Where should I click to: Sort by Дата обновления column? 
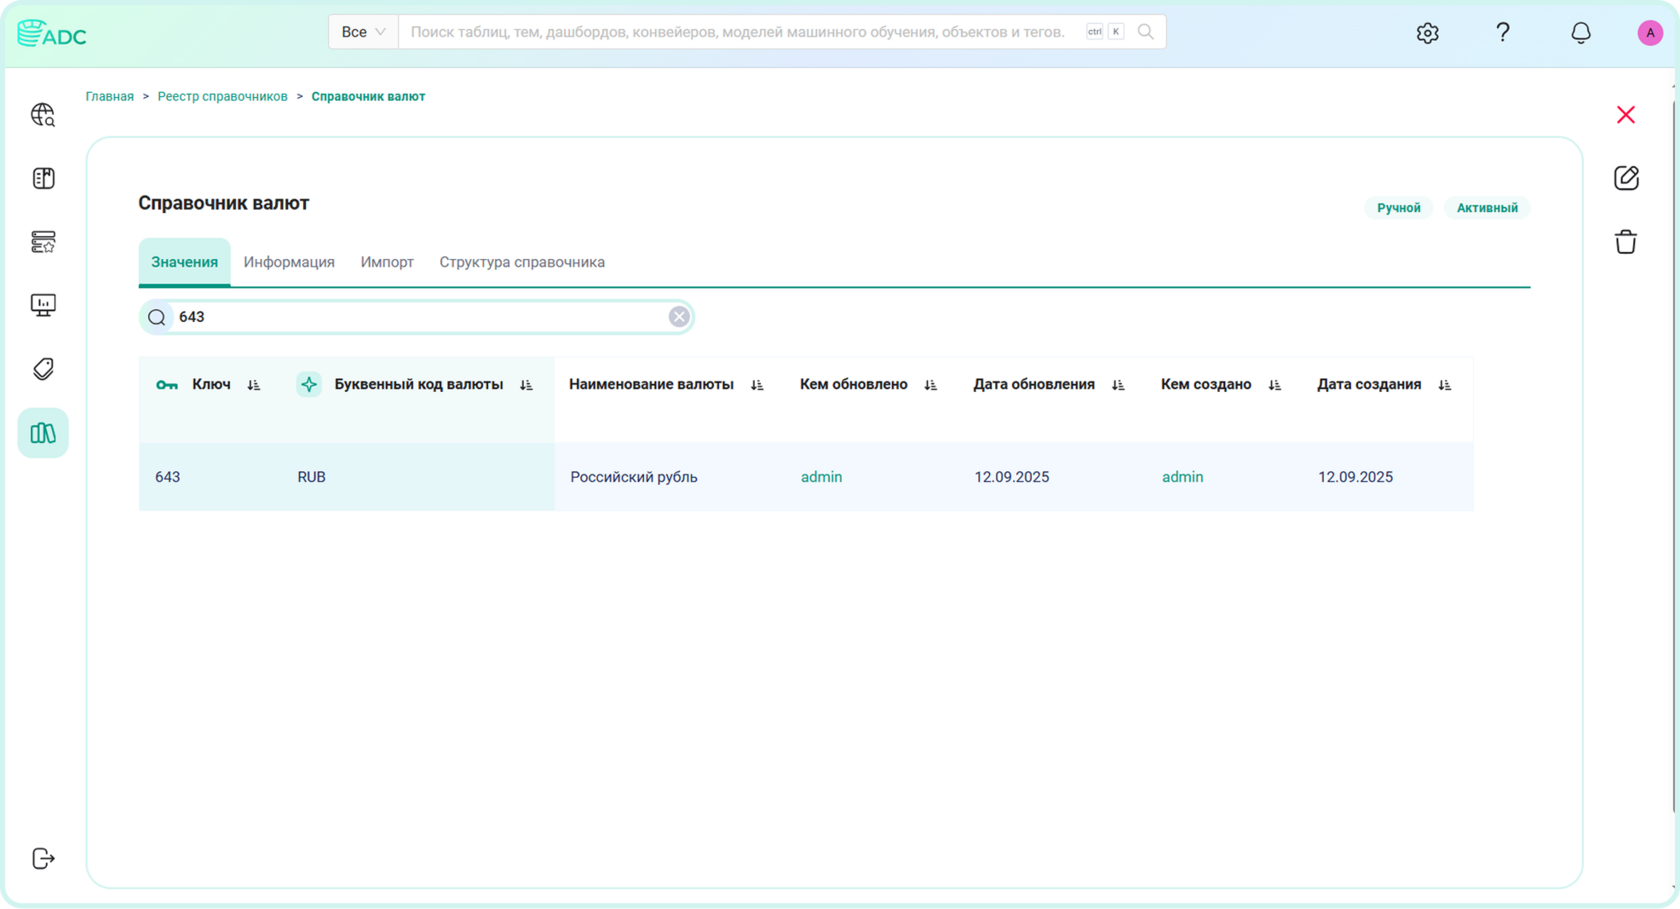pyautogui.click(x=1118, y=385)
